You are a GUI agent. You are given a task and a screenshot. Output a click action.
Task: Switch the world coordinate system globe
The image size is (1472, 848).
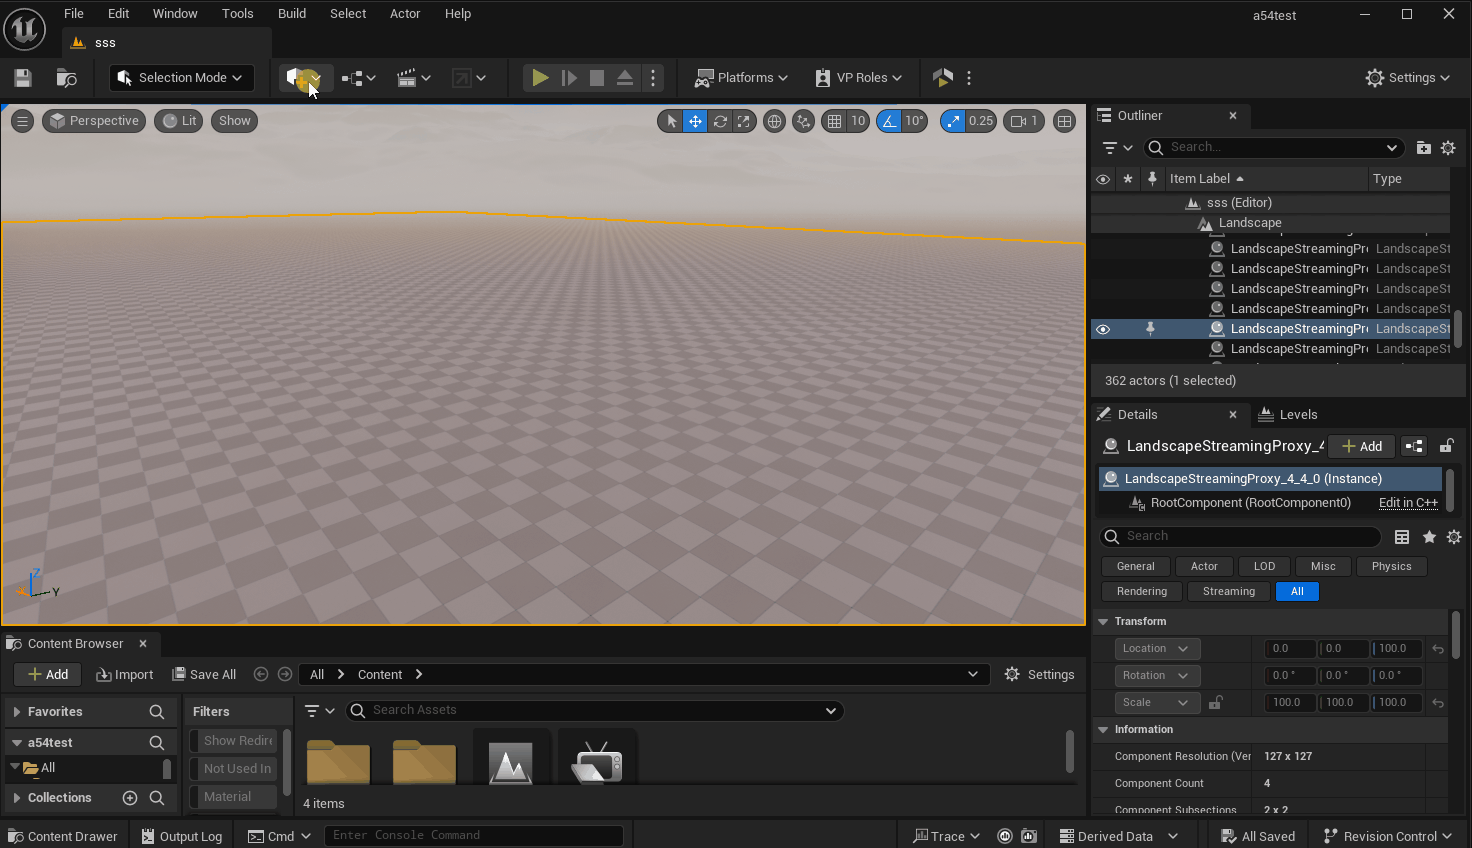coord(774,121)
